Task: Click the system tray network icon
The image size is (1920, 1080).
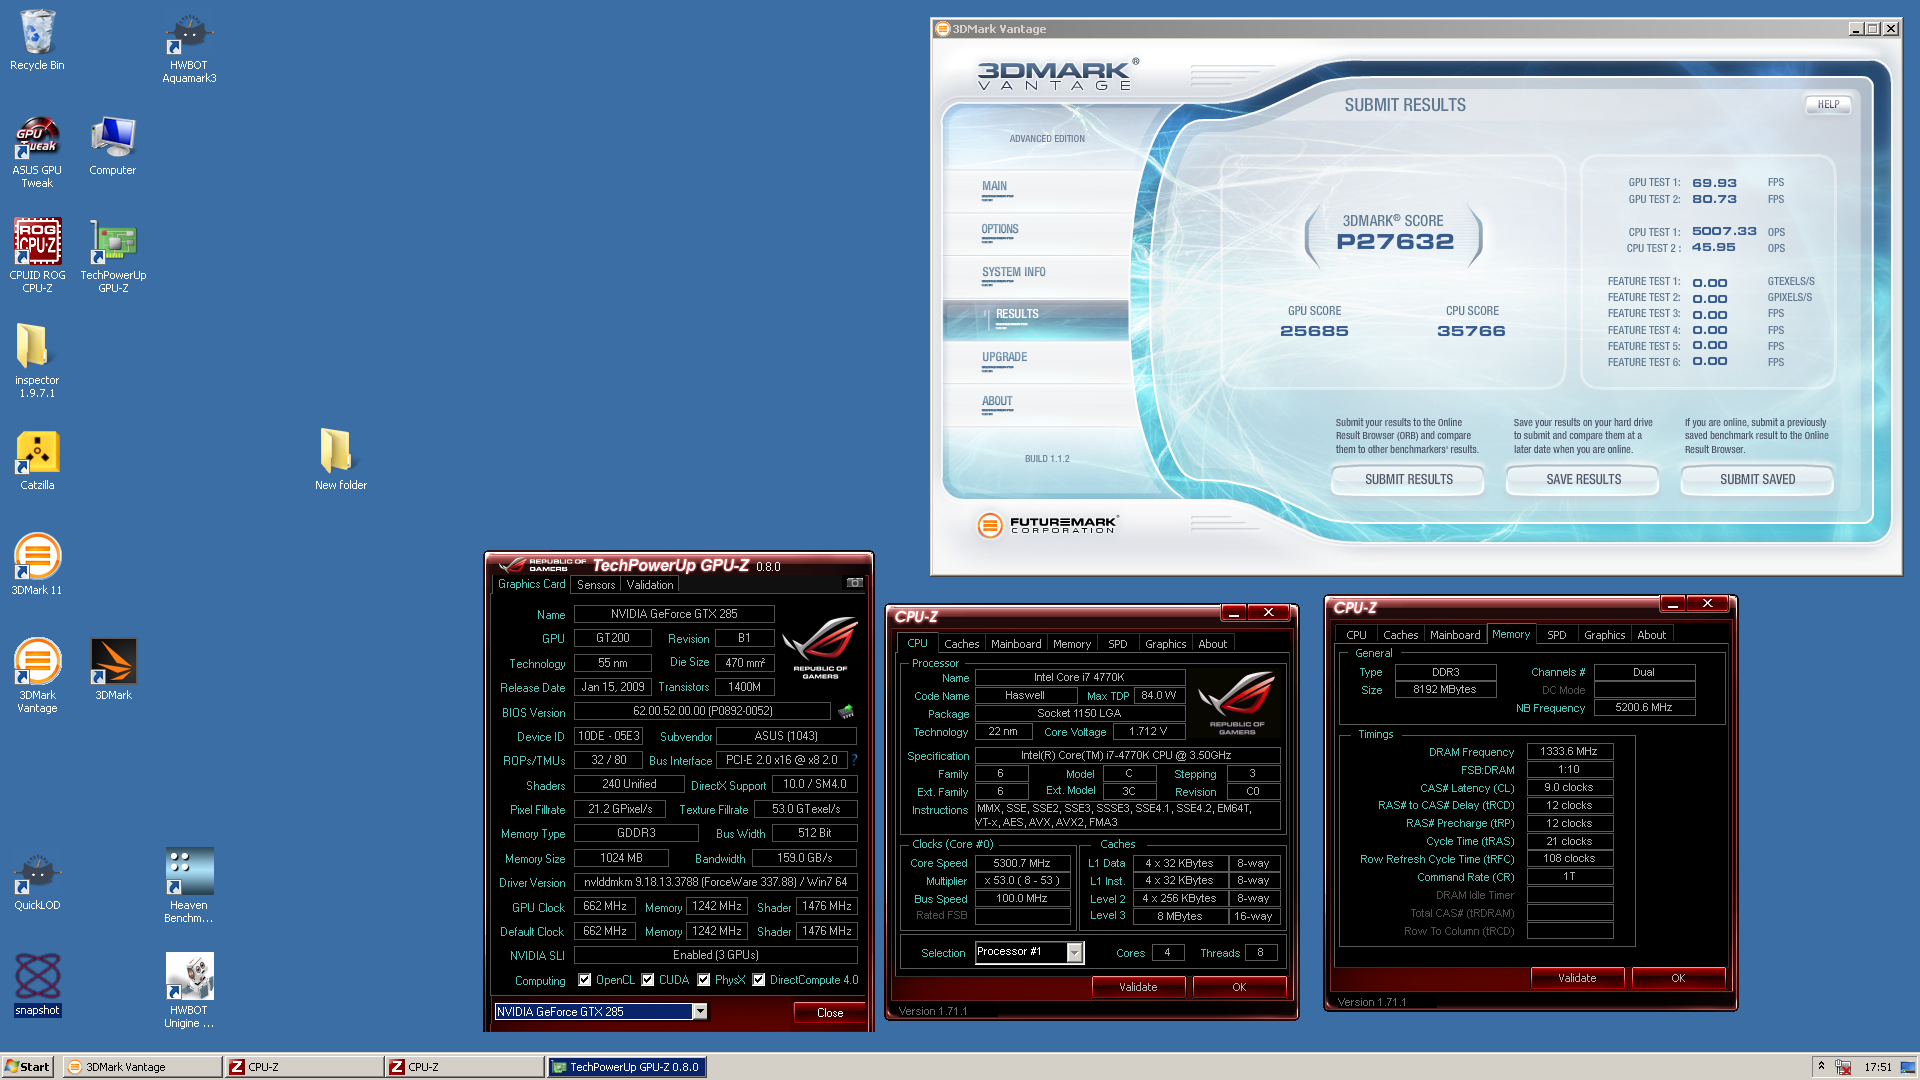Action: tap(1842, 1067)
